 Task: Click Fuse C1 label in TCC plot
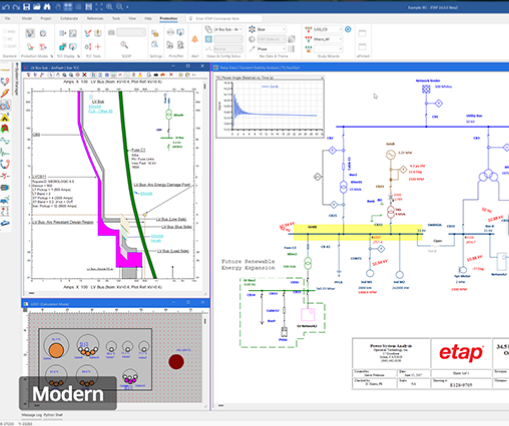pos(138,150)
